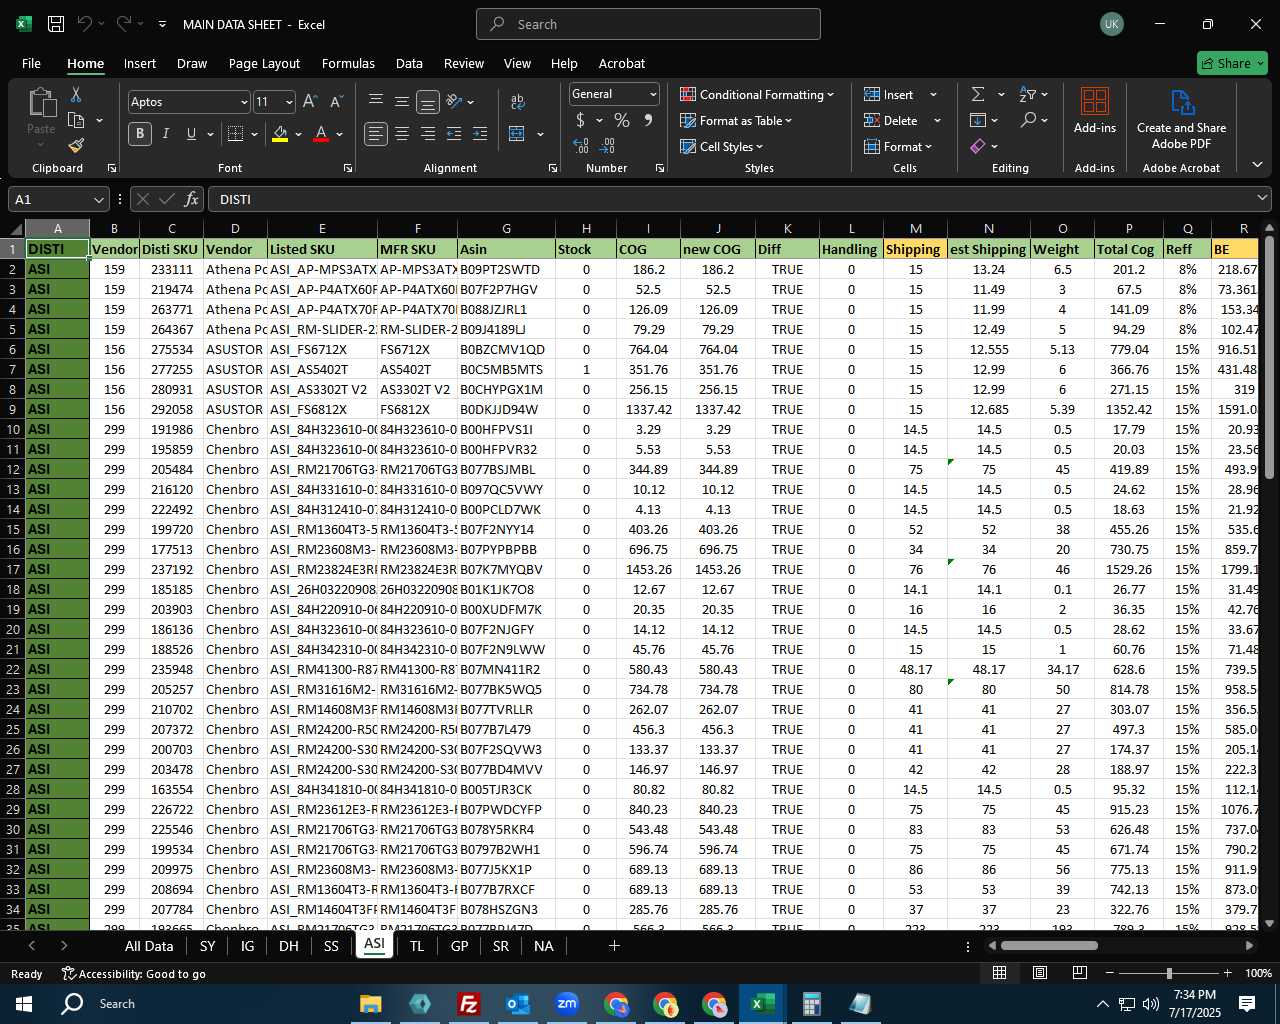Click the Search box in title bar
This screenshot has width=1280, height=1024.
click(x=648, y=24)
